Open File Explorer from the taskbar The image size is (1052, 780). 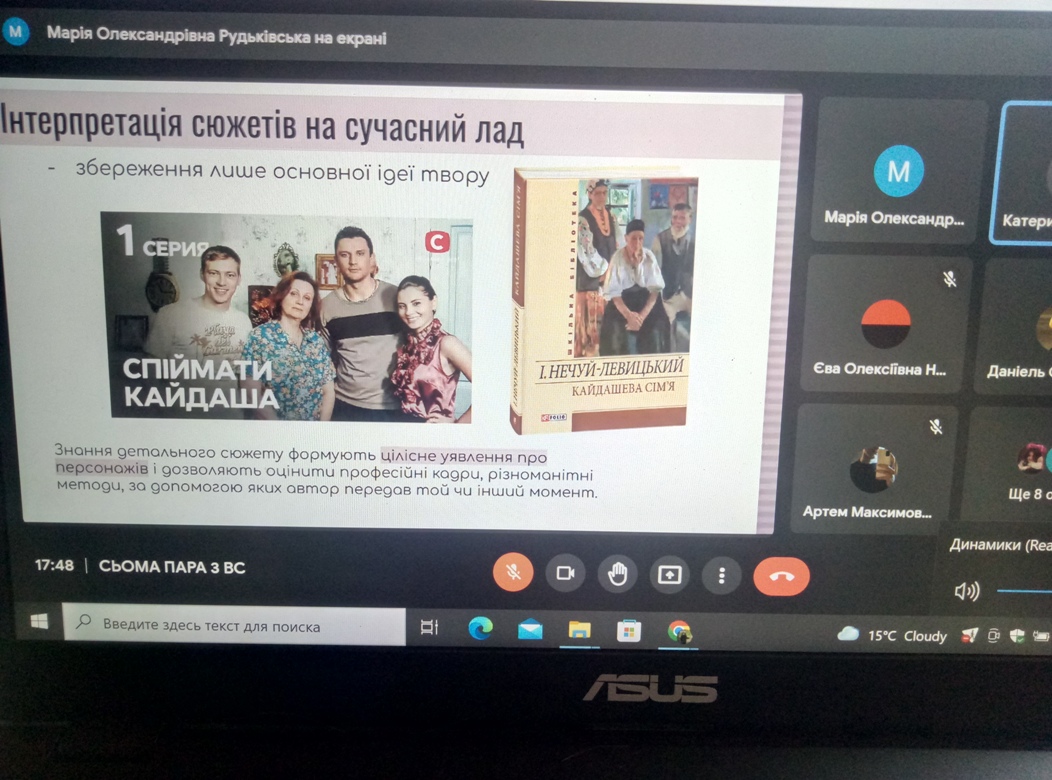579,630
